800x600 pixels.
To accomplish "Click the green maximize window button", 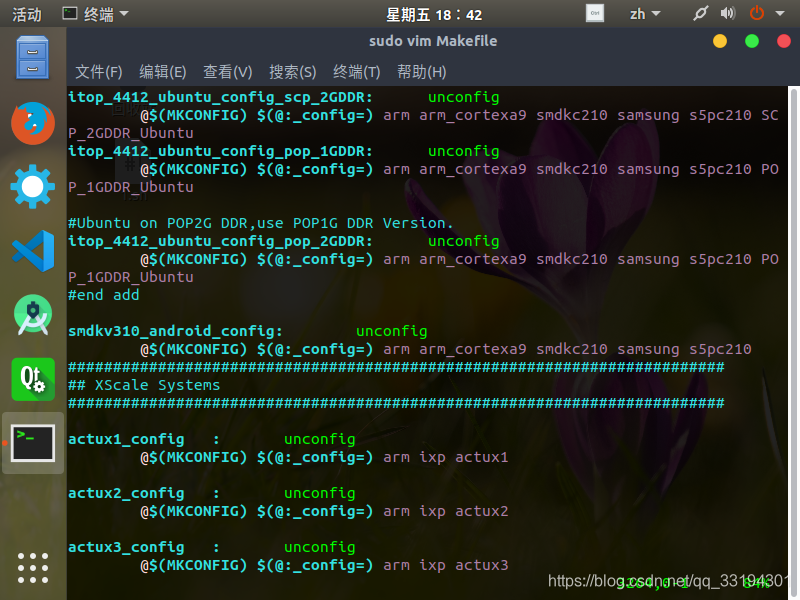I will [x=752, y=41].
